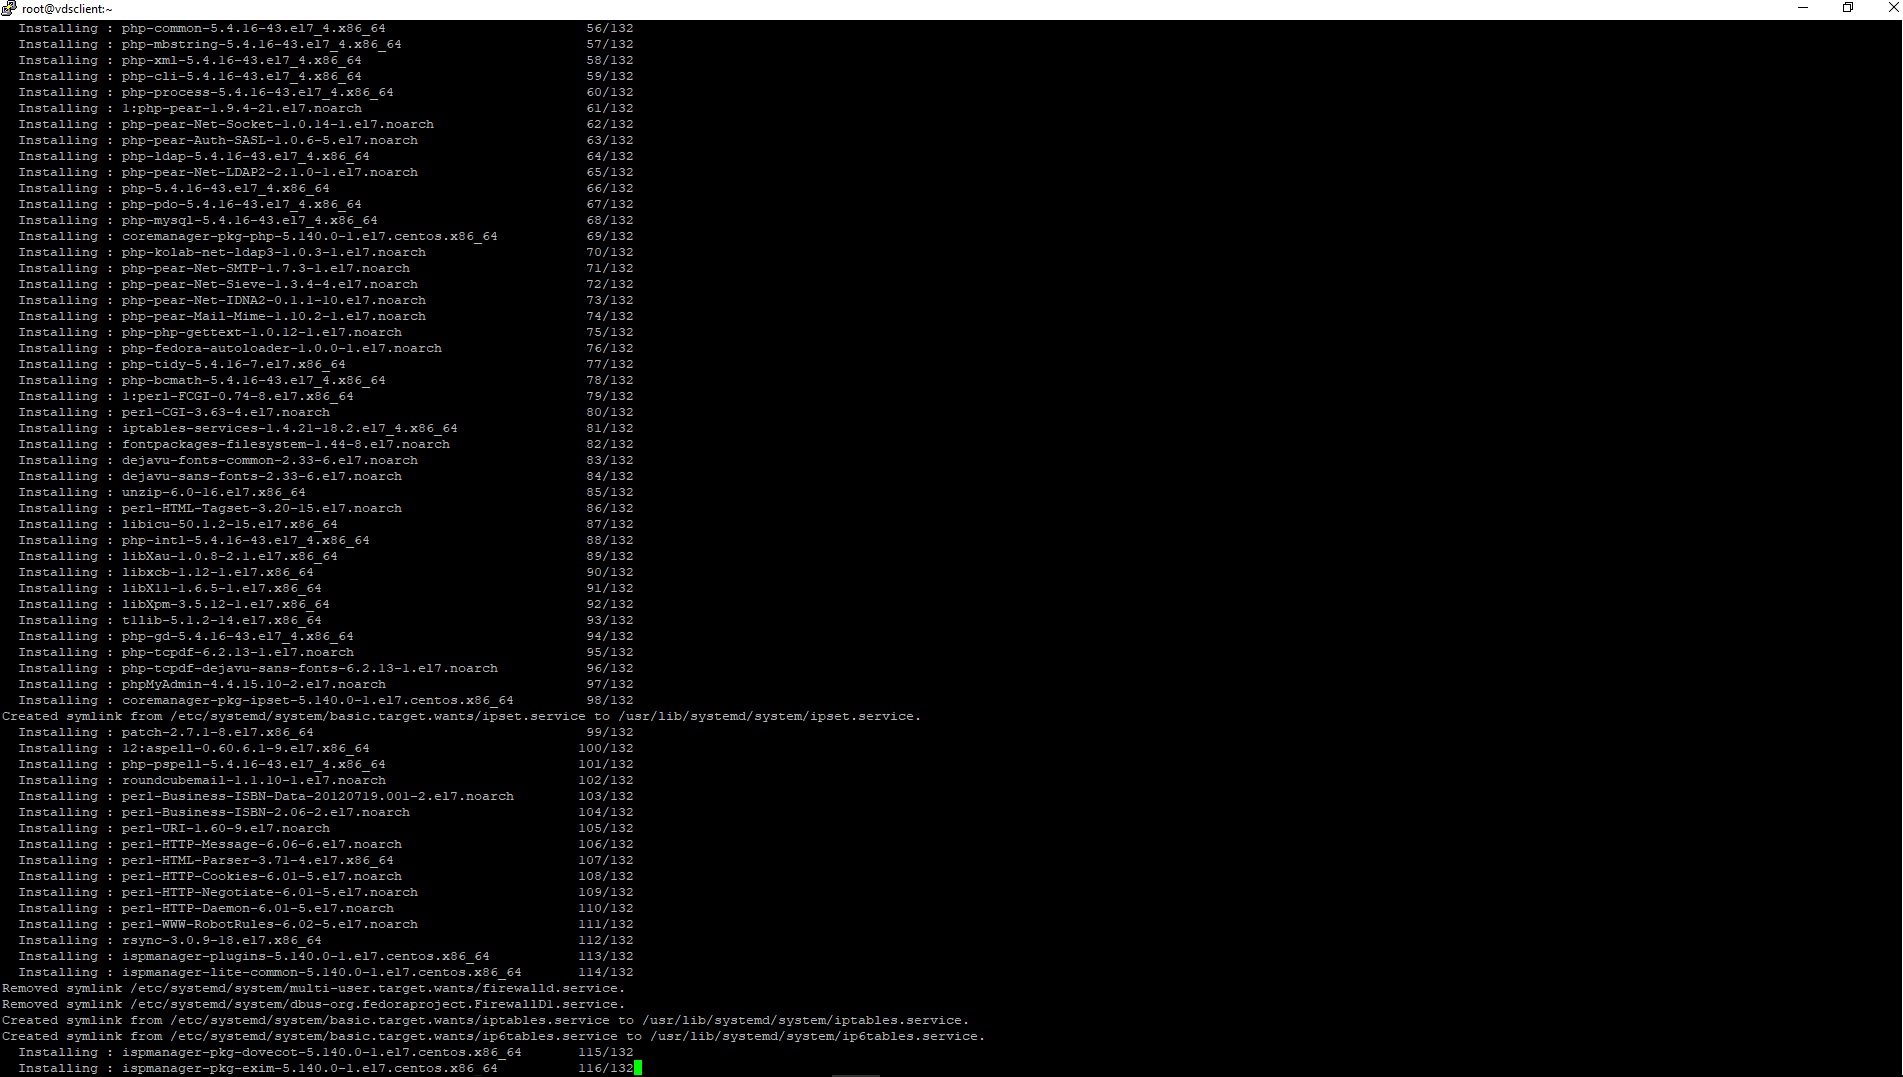This screenshot has height=1077, width=1903.
Task: Click the rsync-3.0.9-18.el7.x86_64 line
Action: click(x=326, y=940)
